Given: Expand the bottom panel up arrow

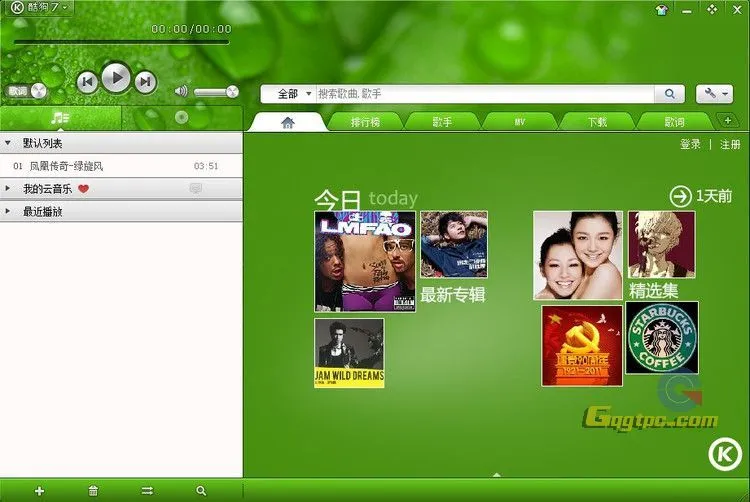Looking at the screenshot, I should (x=496, y=475).
